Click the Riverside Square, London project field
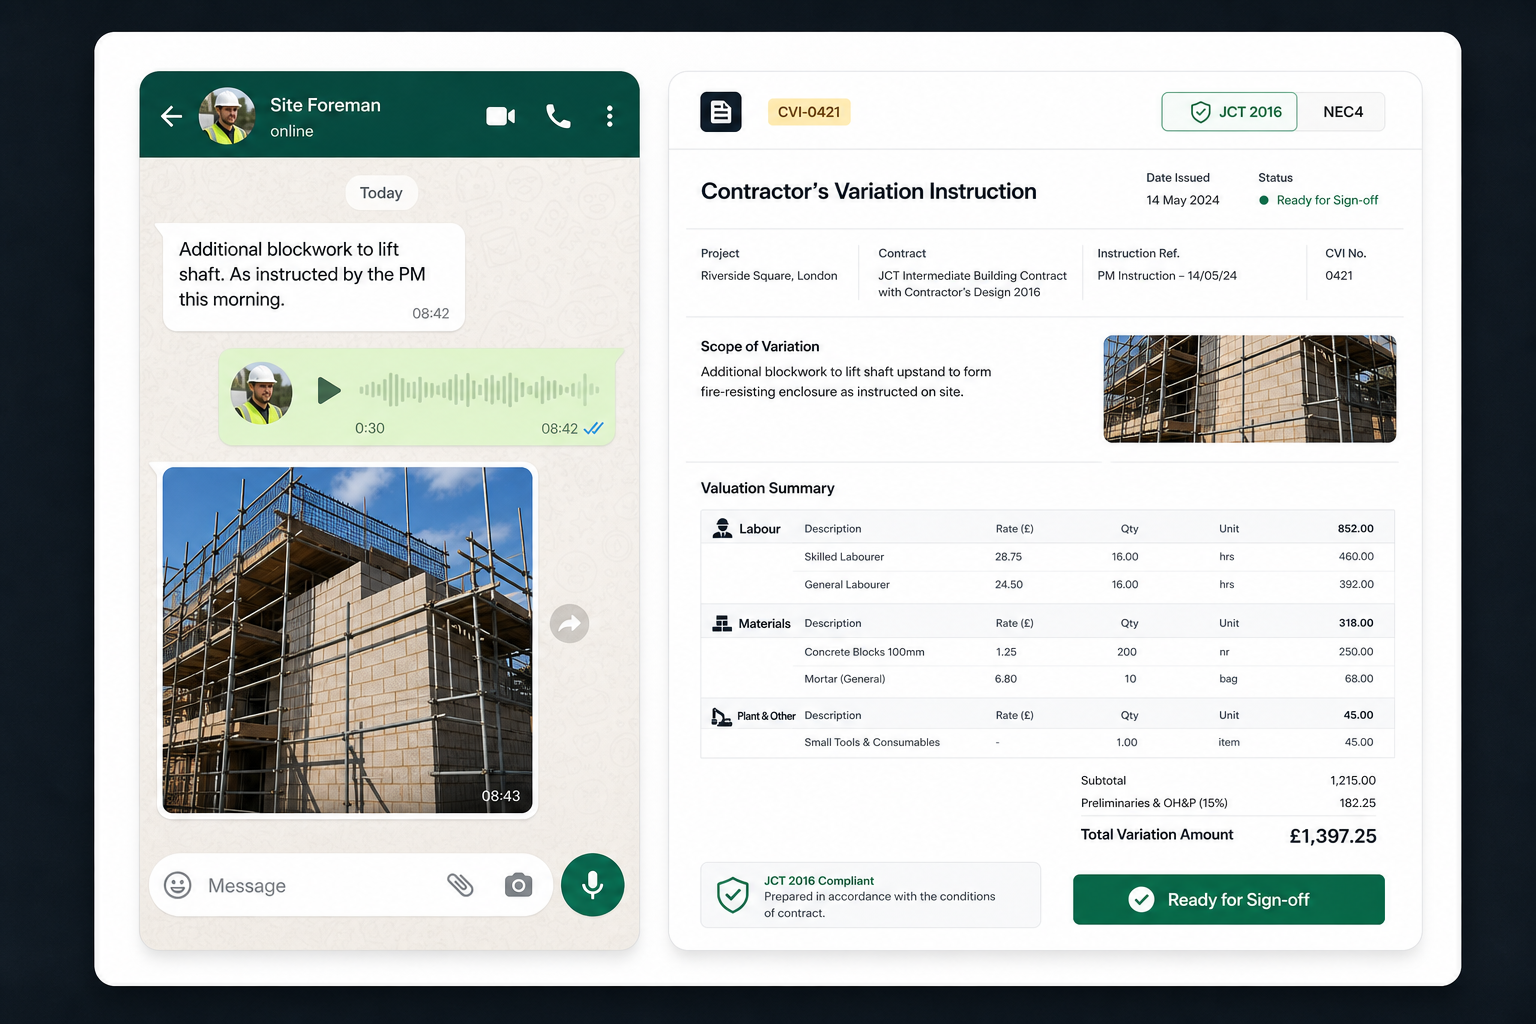This screenshot has width=1536, height=1024. click(769, 276)
